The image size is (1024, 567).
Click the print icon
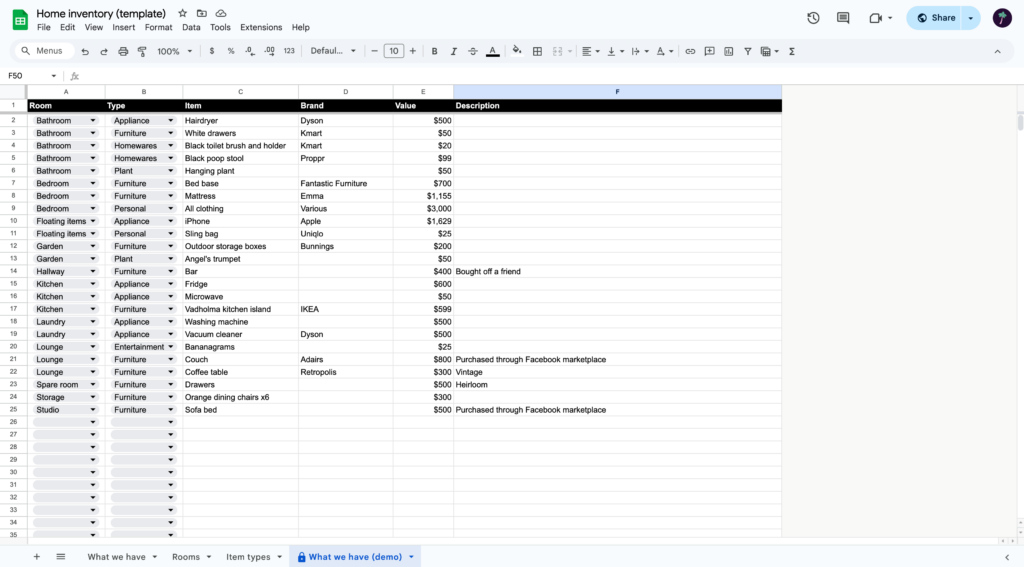tap(123, 51)
